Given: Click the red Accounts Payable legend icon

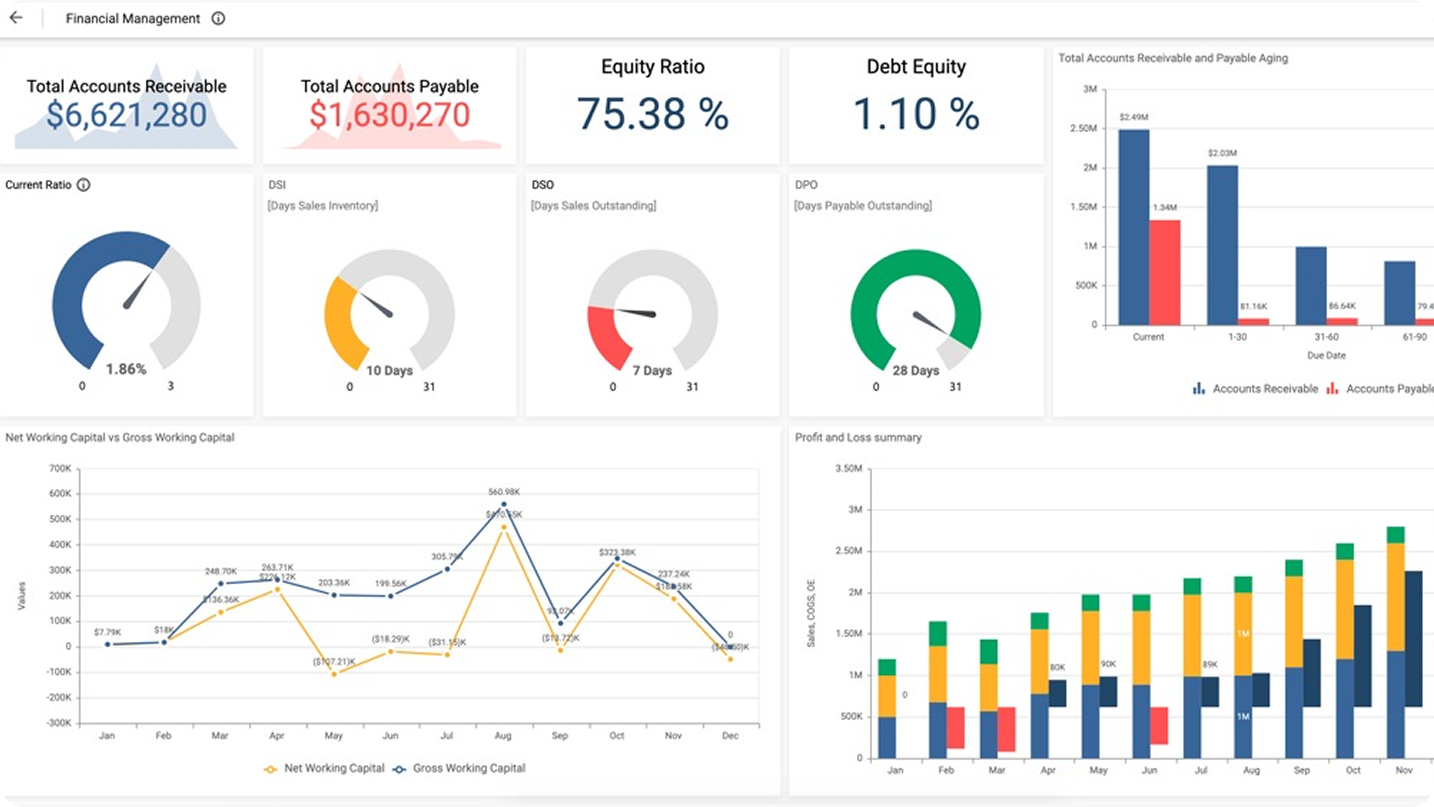Looking at the screenshot, I should pos(1332,389).
